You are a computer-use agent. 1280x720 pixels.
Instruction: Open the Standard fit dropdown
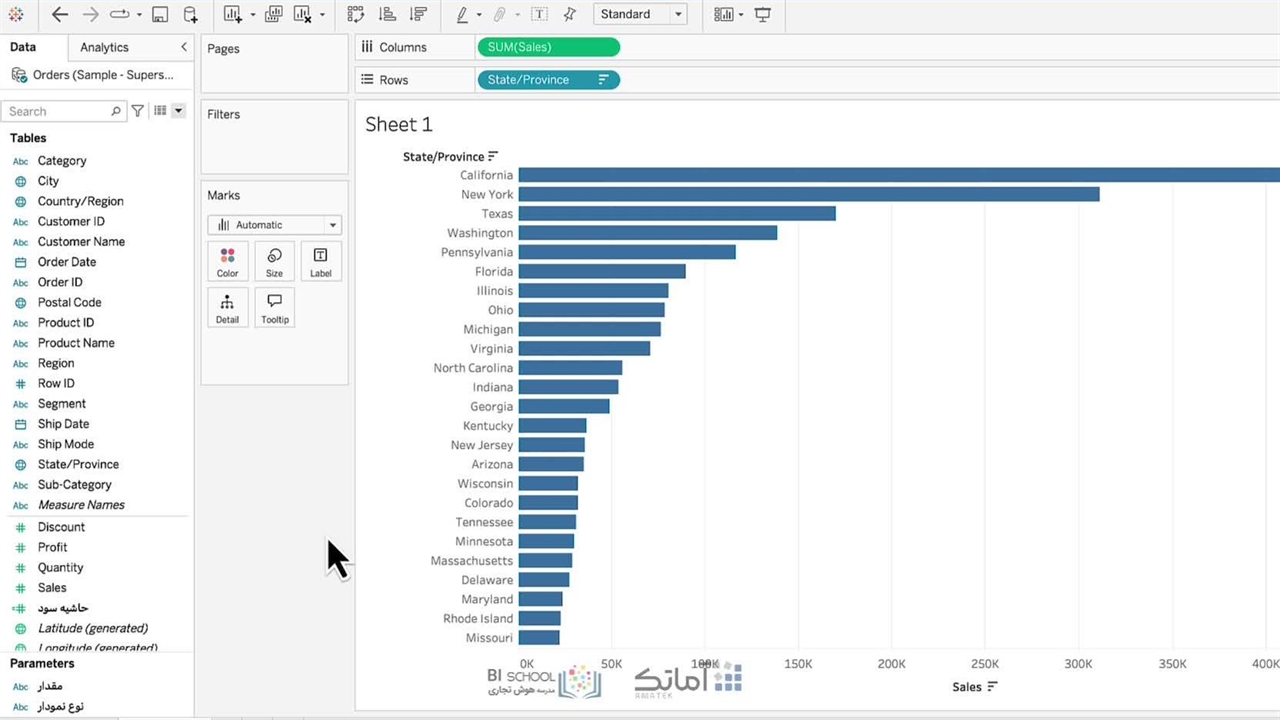tap(640, 15)
